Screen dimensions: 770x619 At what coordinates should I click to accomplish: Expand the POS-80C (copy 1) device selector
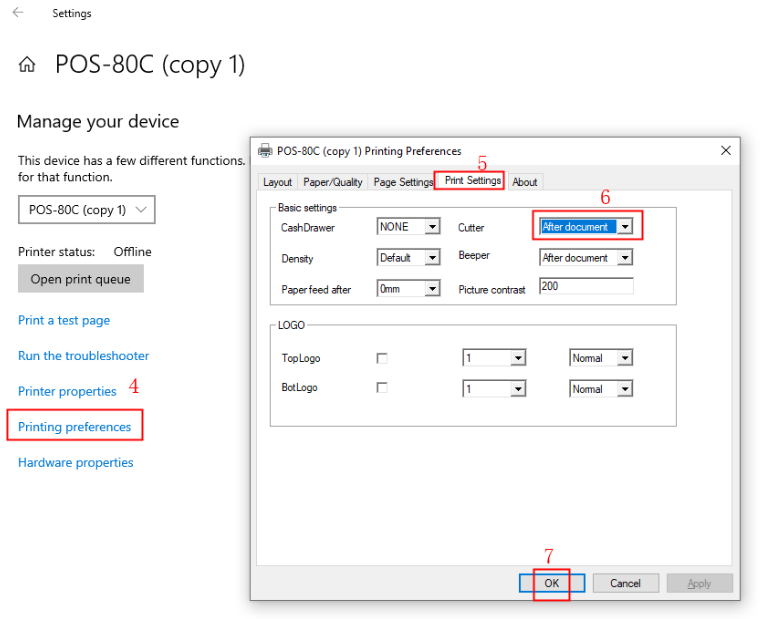87,210
